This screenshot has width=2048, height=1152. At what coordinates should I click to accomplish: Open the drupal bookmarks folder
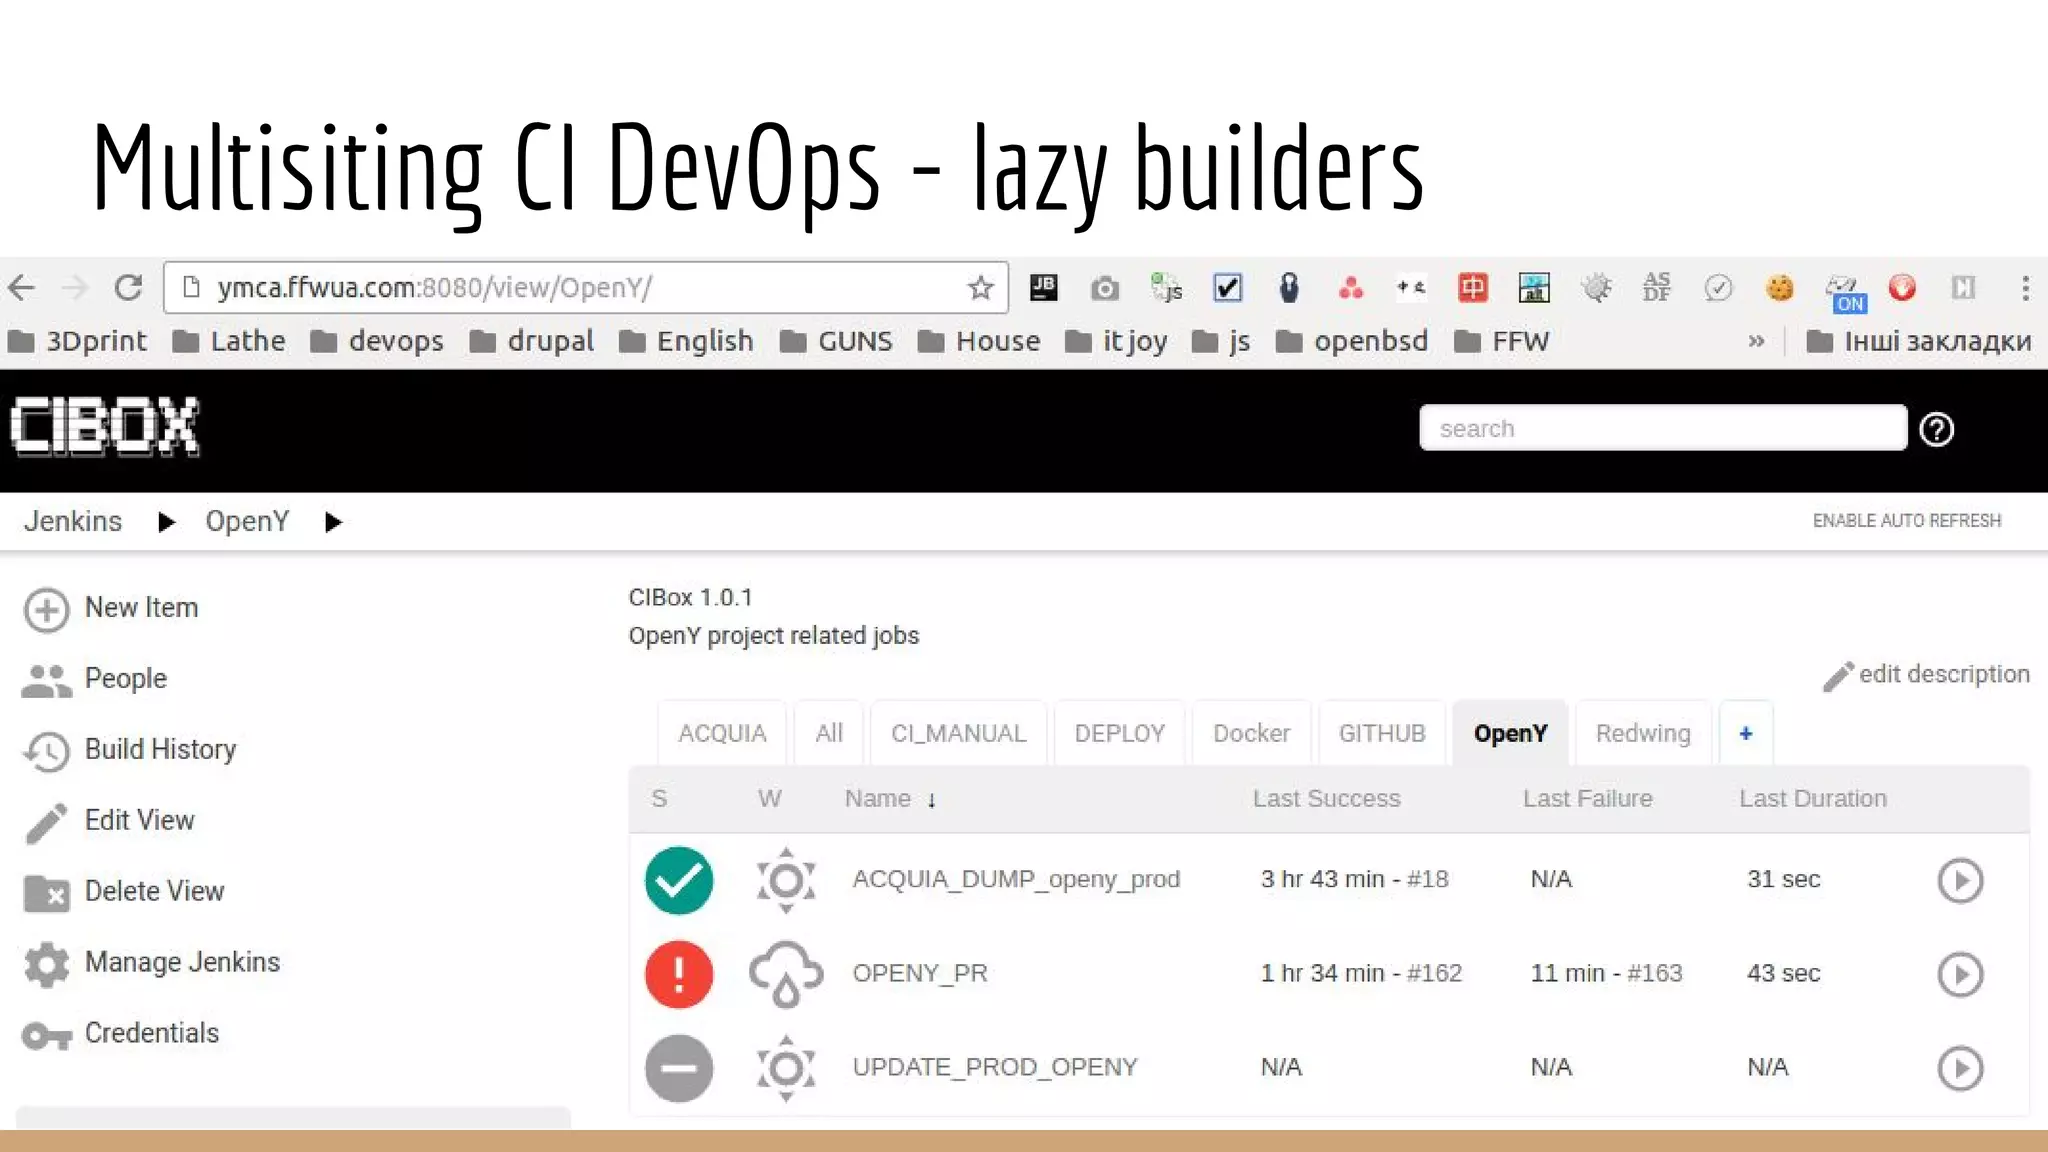pyautogui.click(x=532, y=341)
